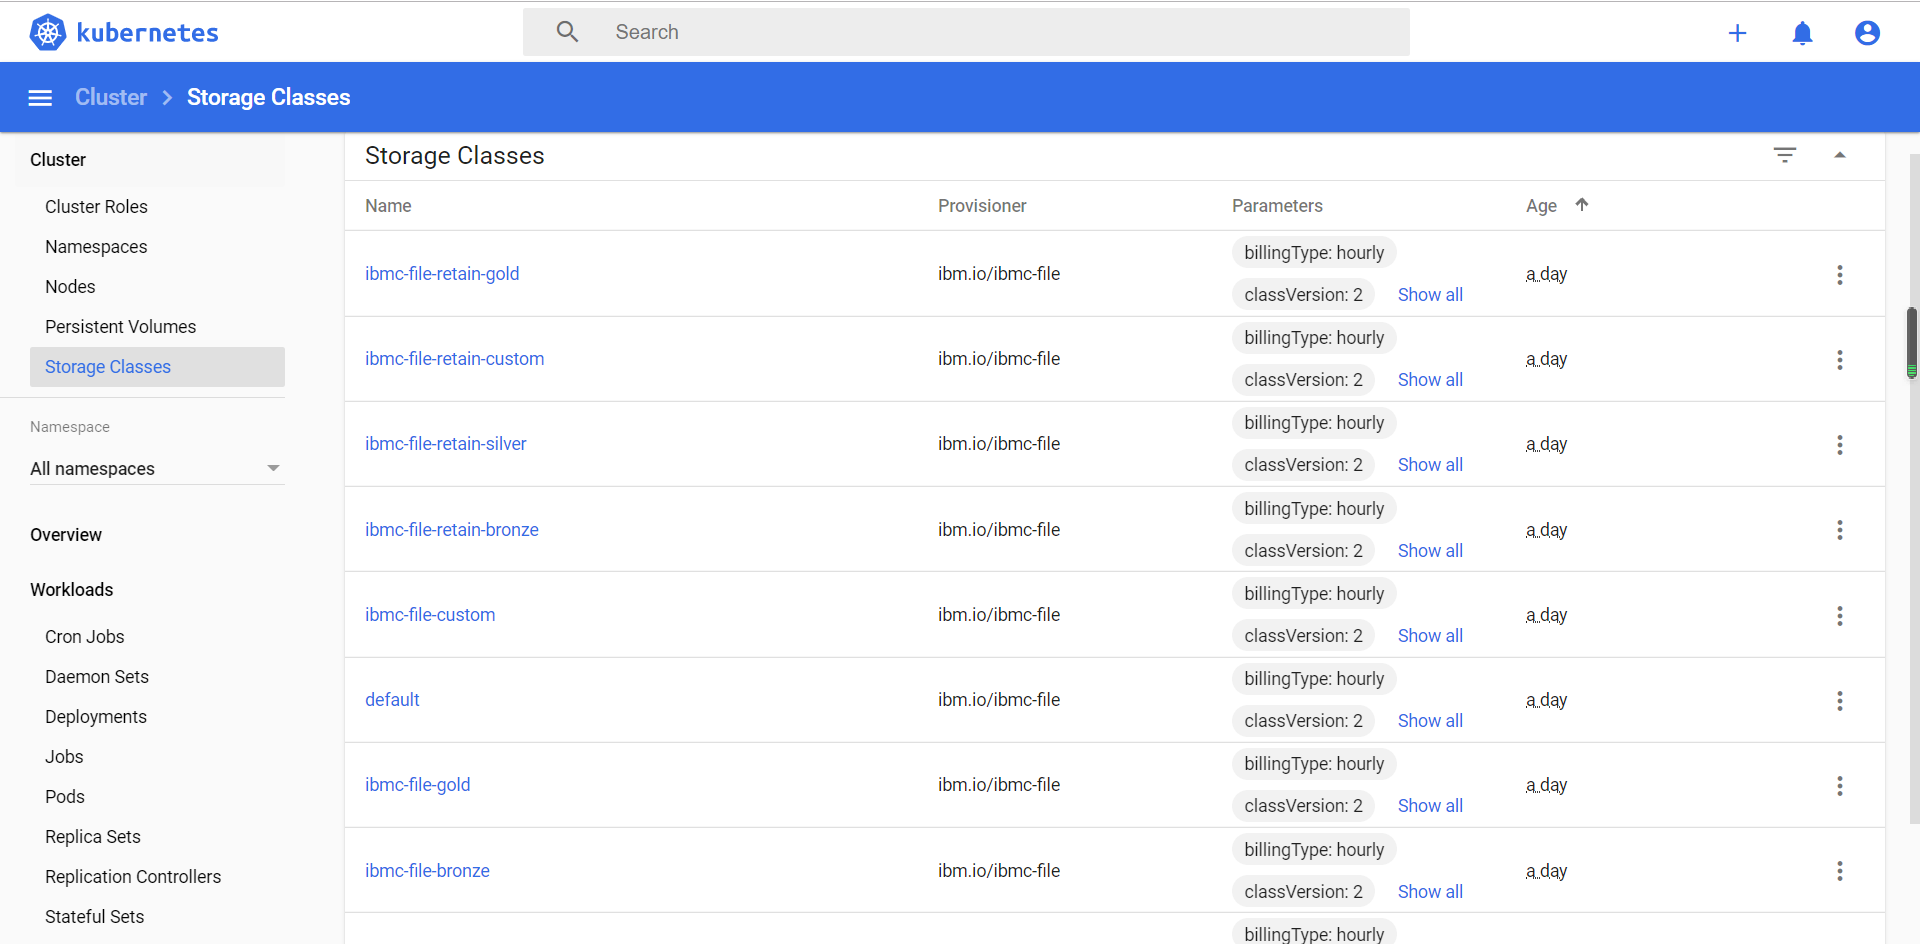Screen dimensions: 1920x944
Task: Open ibmc-file-gold storage class
Action: coord(417,785)
